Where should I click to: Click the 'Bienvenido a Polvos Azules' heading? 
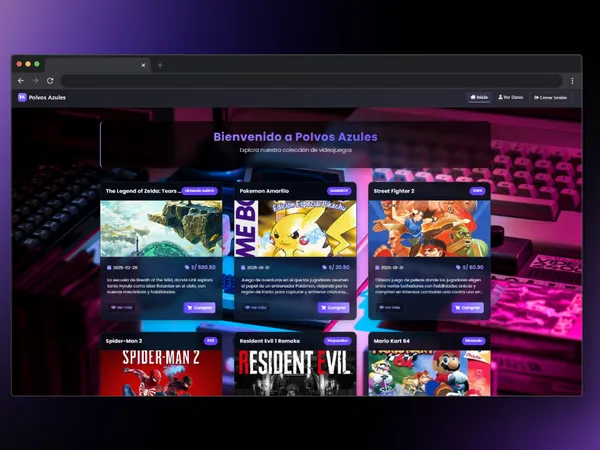point(295,137)
